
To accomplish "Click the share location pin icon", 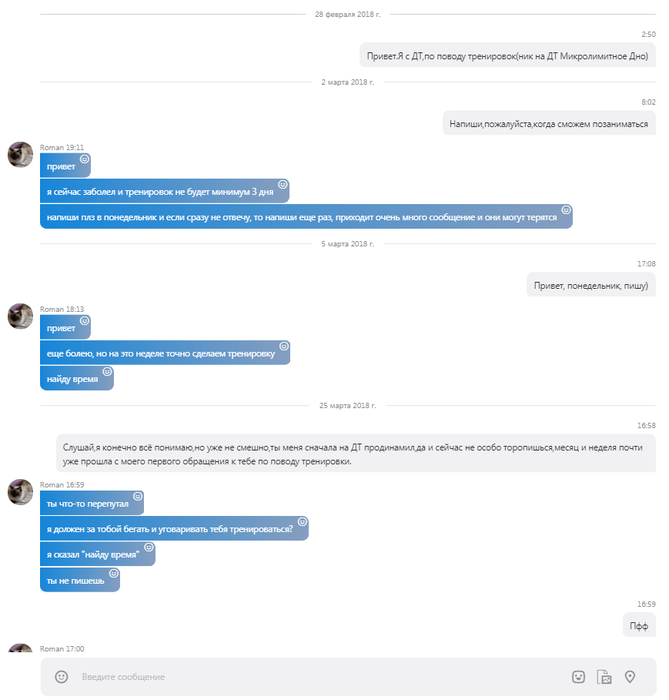I will coord(630,677).
